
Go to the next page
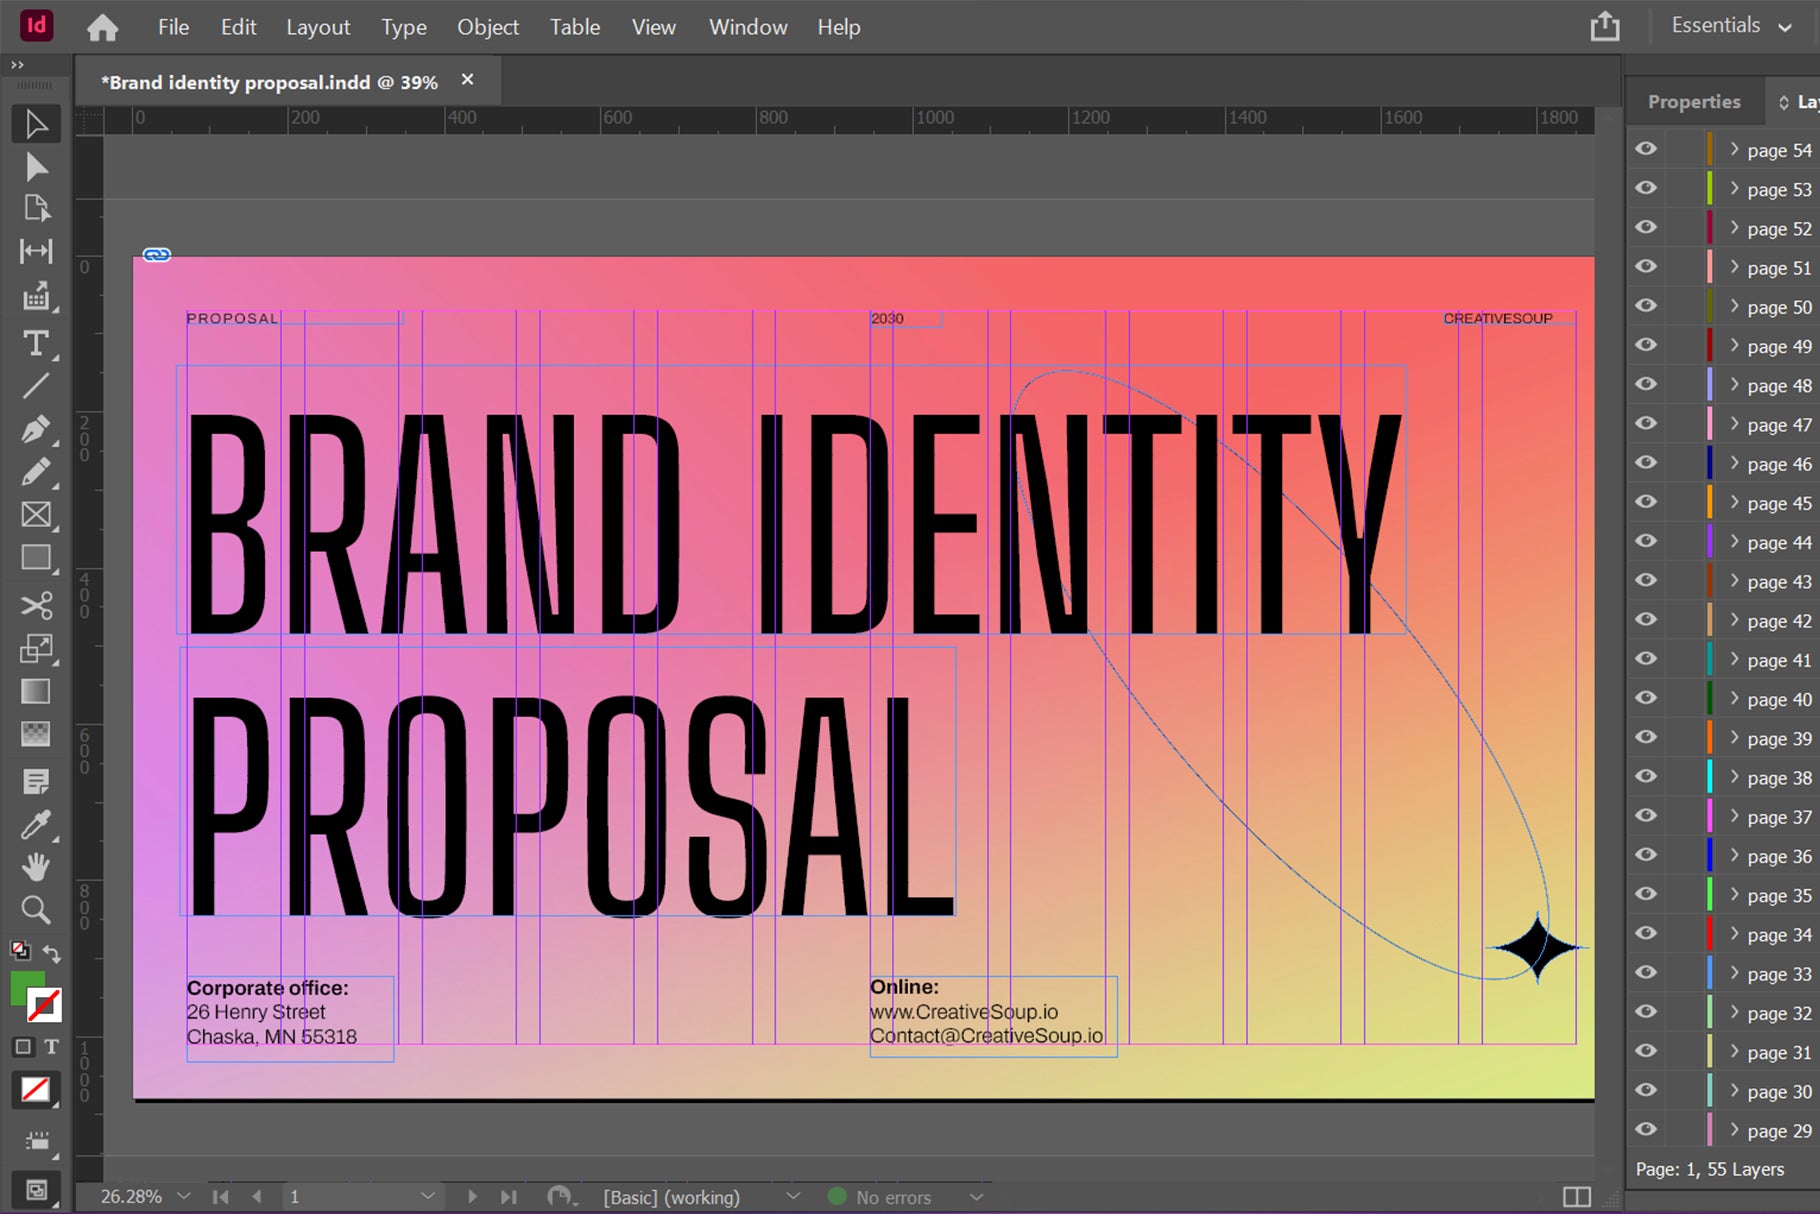pos(472,1196)
